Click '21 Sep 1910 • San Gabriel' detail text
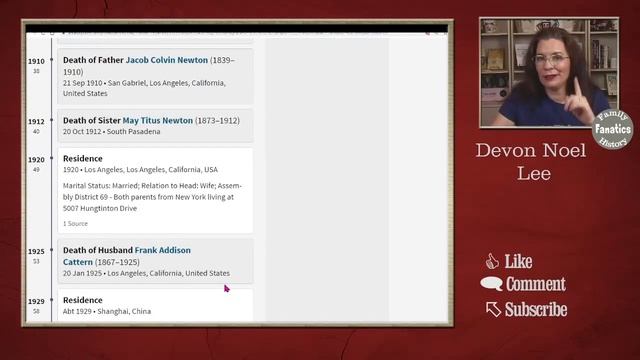This screenshot has width=640, height=360. [144, 88]
